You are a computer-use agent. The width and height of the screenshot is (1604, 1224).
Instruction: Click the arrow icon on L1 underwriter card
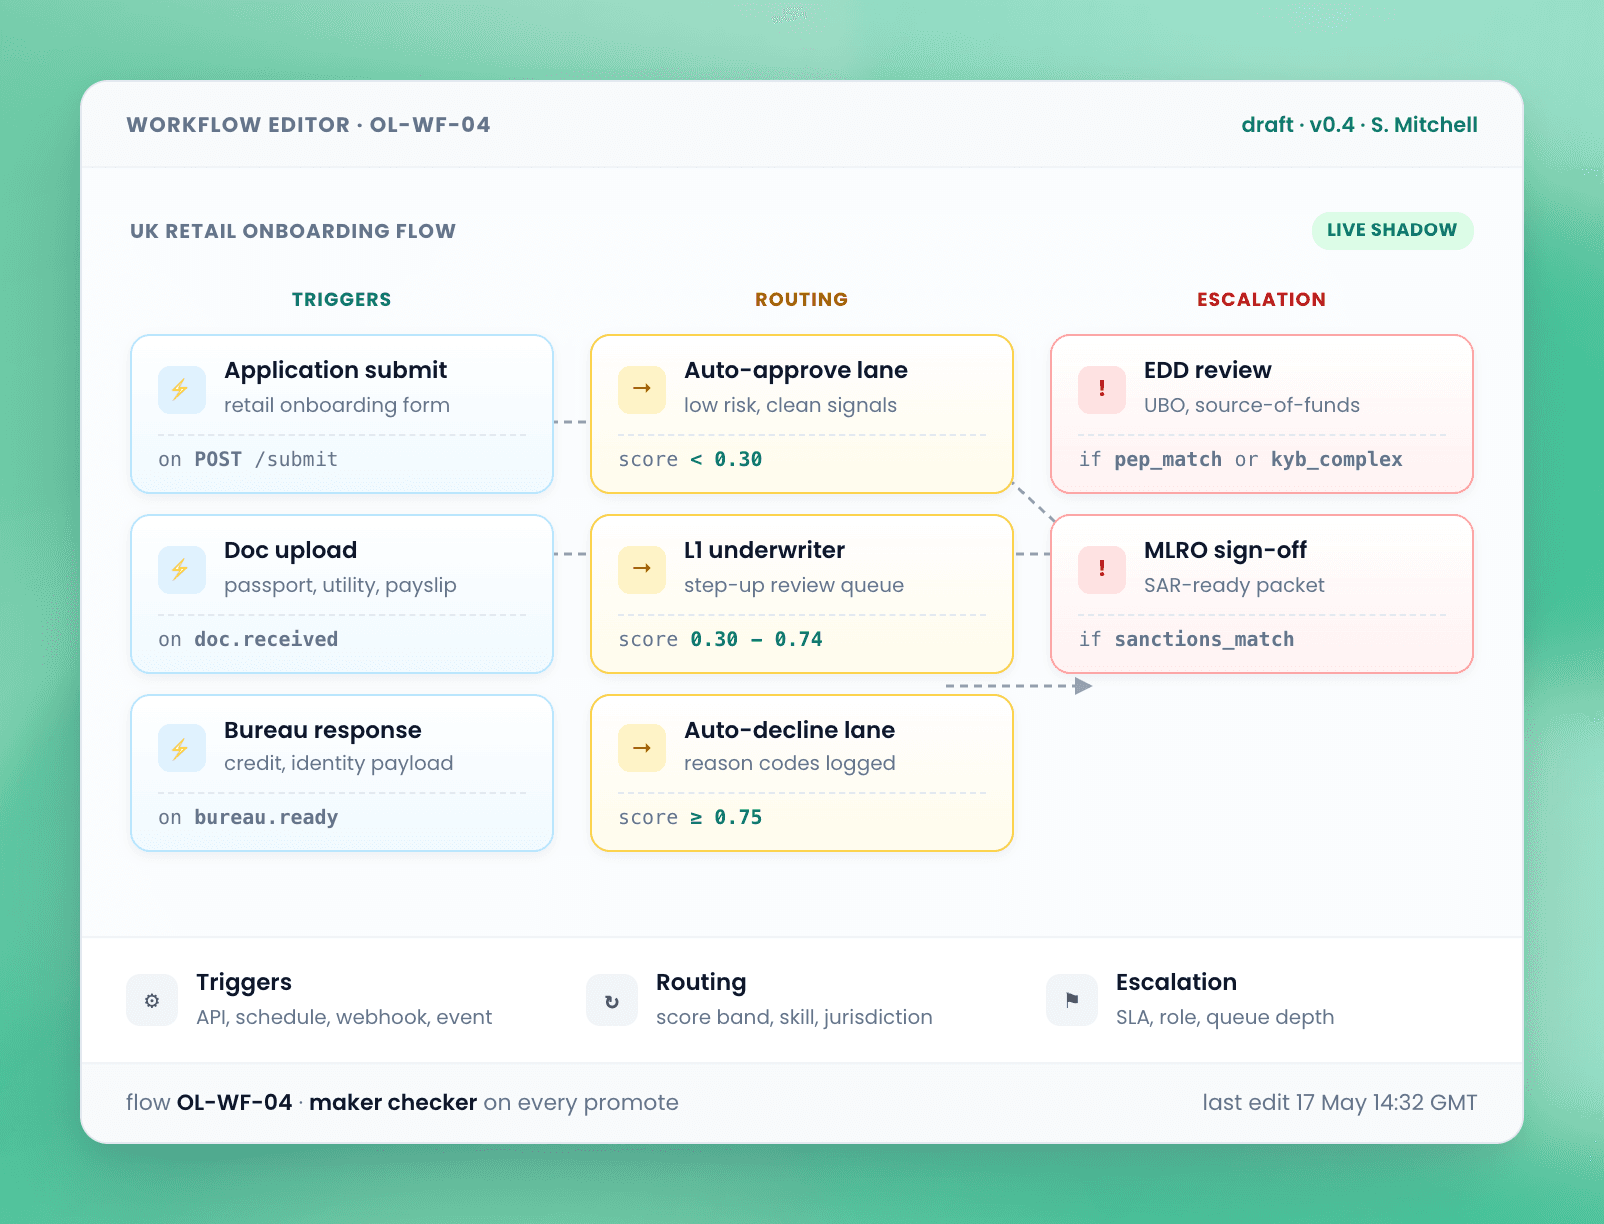click(x=642, y=569)
